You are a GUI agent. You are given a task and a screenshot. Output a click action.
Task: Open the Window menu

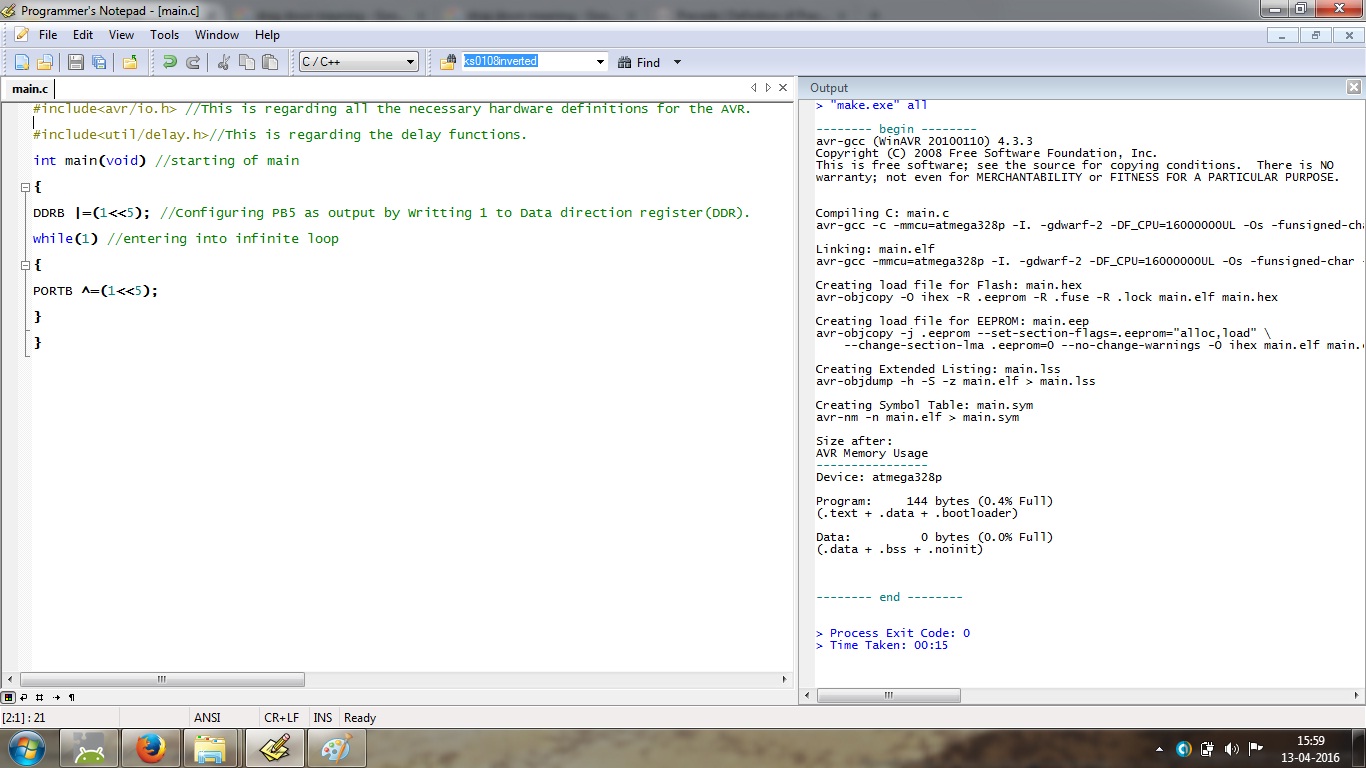pyautogui.click(x=217, y=35)
